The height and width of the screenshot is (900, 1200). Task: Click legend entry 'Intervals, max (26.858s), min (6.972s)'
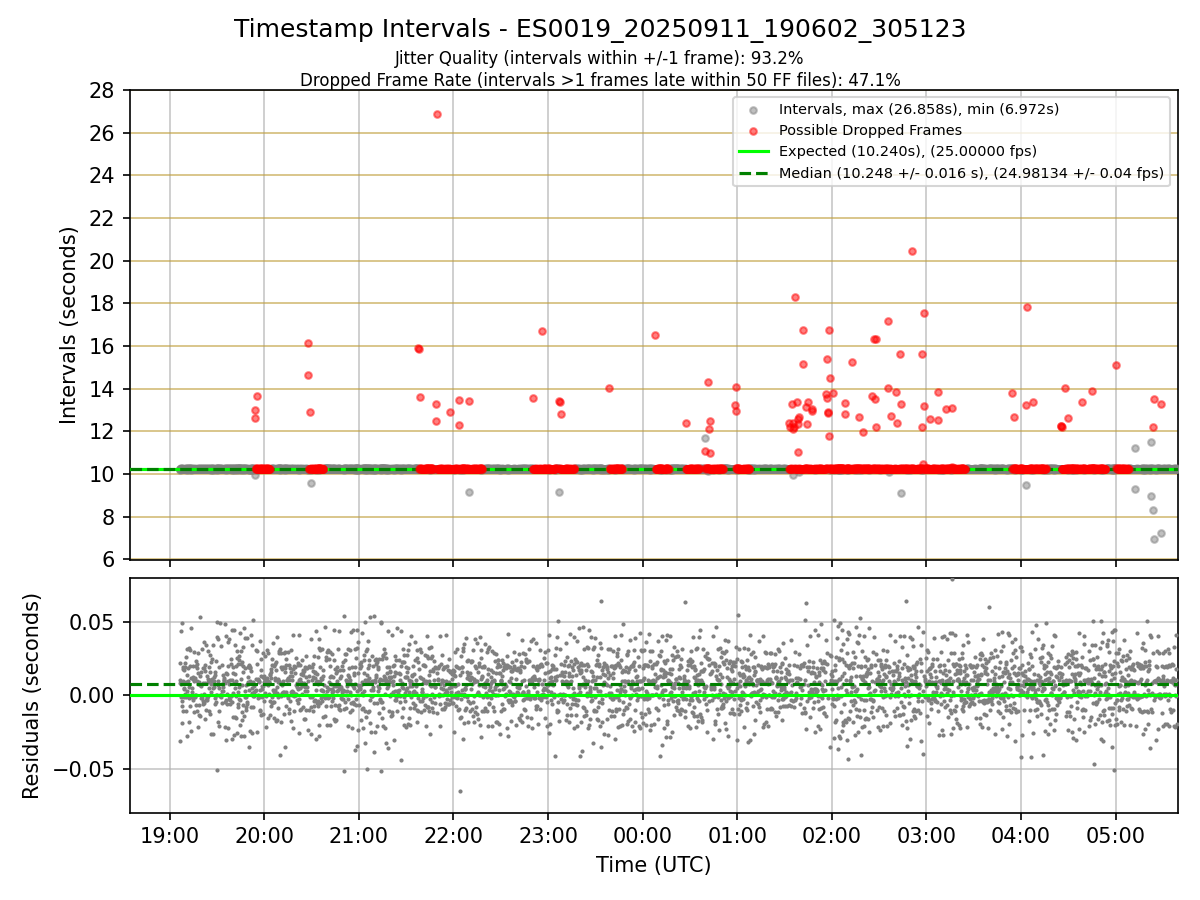(919, 109)
